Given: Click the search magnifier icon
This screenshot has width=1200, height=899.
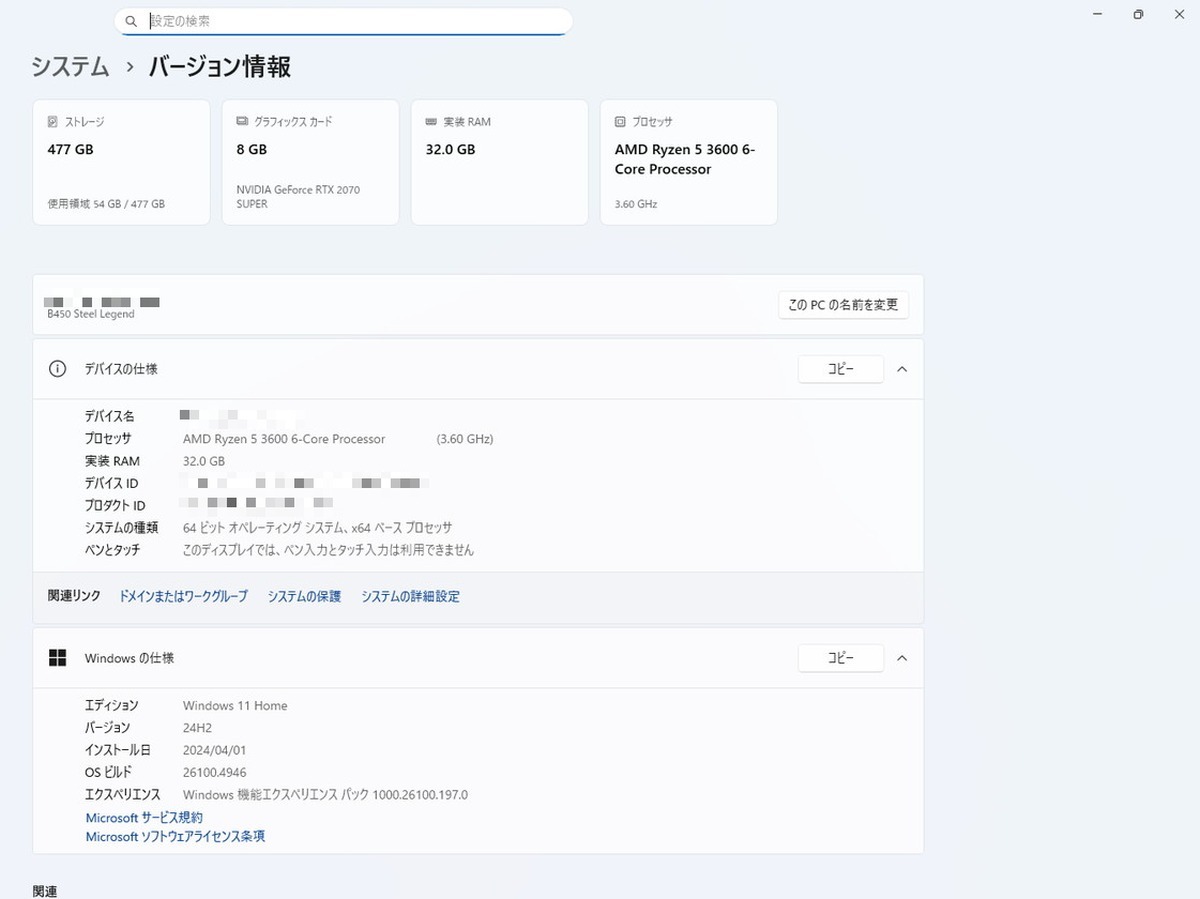Looking at the screenshot, I should pos(131,21).
